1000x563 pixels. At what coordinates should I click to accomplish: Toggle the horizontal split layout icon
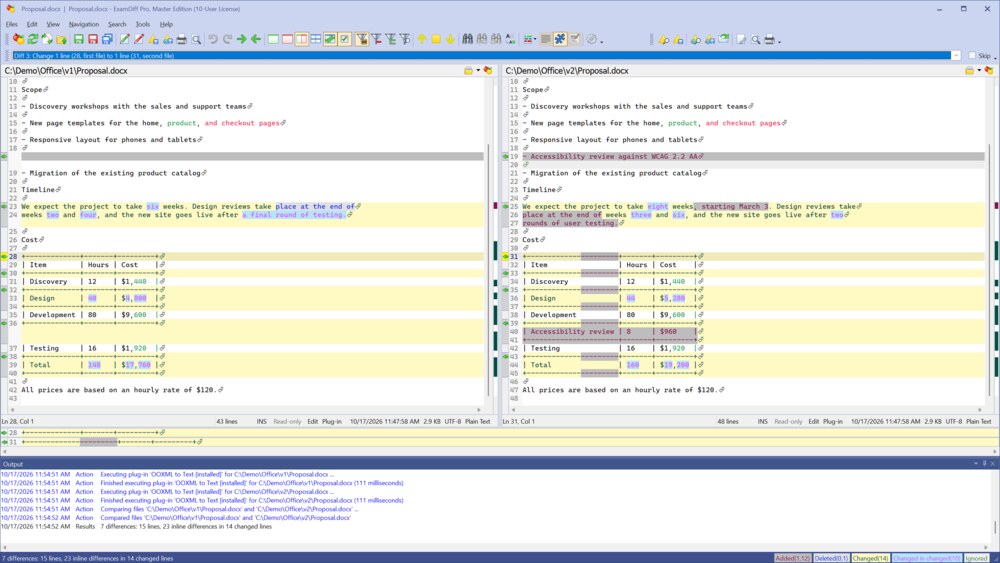pyautogui.click(x=316, y=40)
